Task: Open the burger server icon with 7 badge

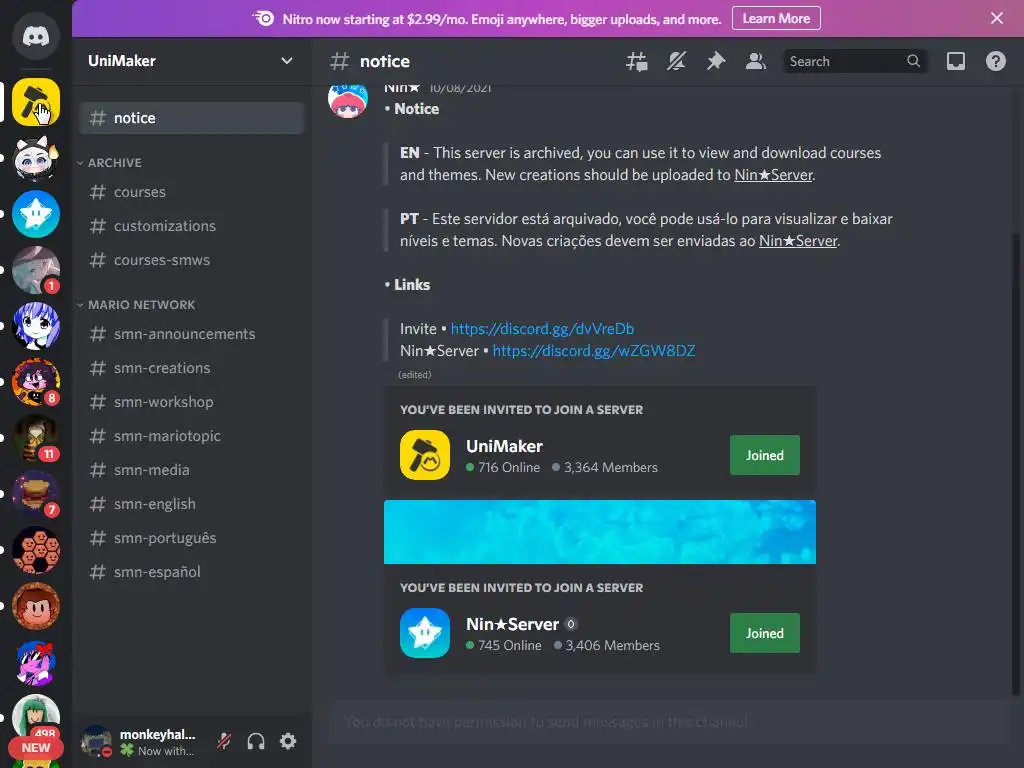Action: click(36, 494)
